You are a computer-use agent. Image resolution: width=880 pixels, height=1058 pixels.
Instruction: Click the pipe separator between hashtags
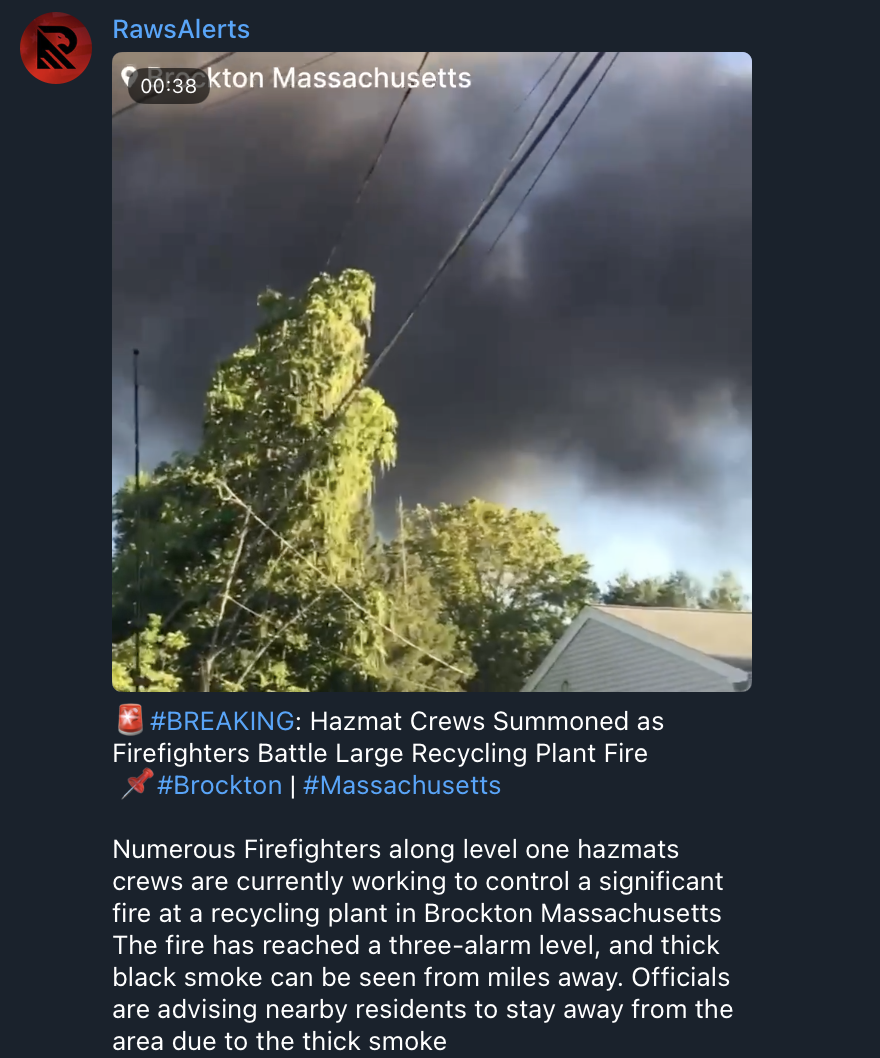coord(293,786)
